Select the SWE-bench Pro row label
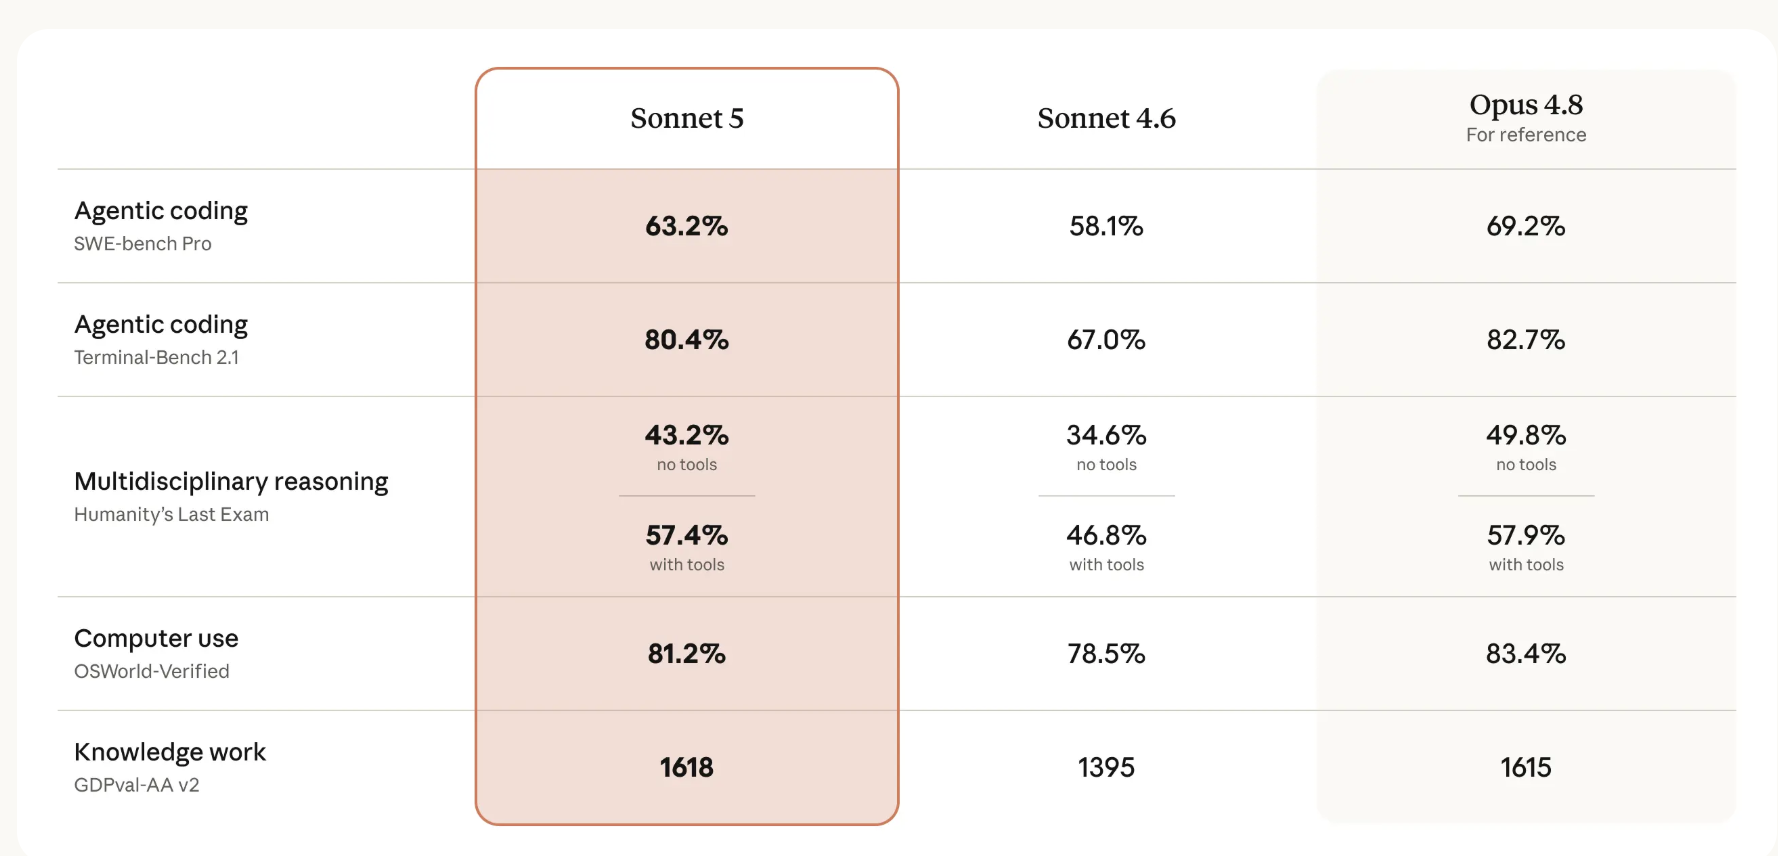 click(143, 244)
